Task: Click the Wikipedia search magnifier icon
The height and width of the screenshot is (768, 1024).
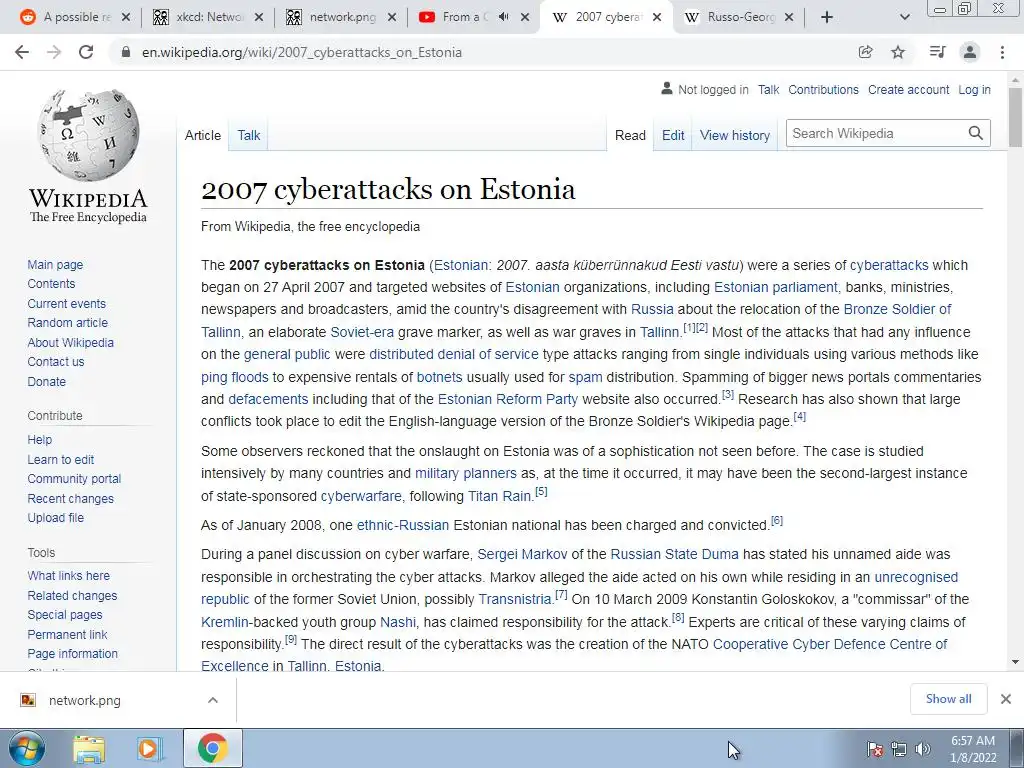Action: point(976,133)
